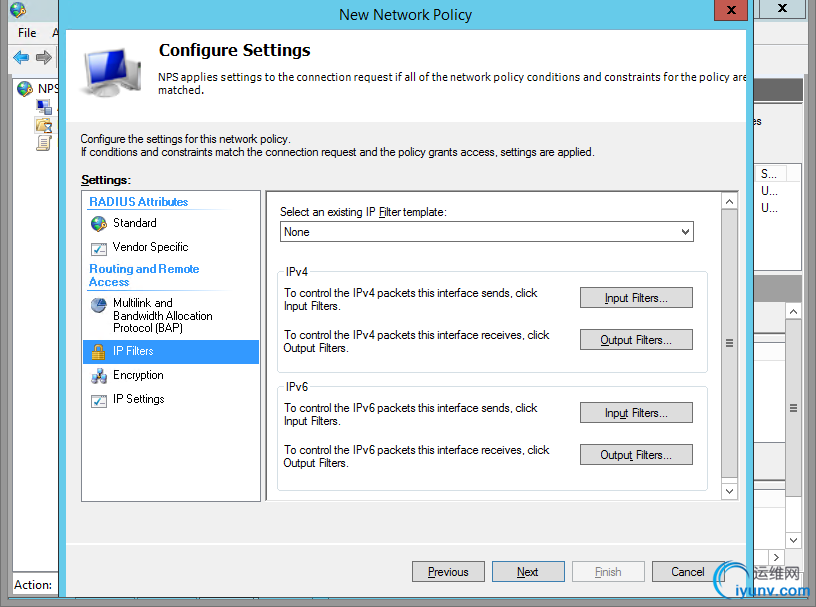This screenshot has height=607, width=816.
Task: Click IPv4 Output Filters button
Action: (x=636, y=340)
